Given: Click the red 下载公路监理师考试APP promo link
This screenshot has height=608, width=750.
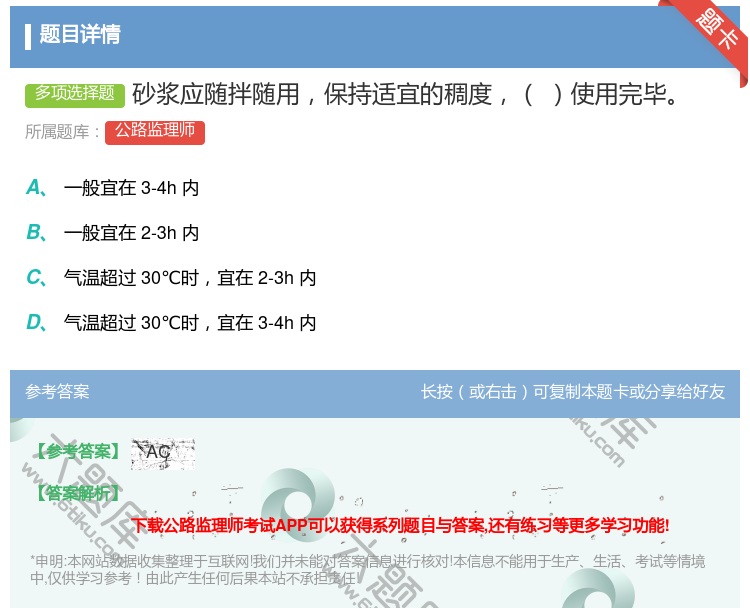Looking at the screenshot, I should [400, 526].
